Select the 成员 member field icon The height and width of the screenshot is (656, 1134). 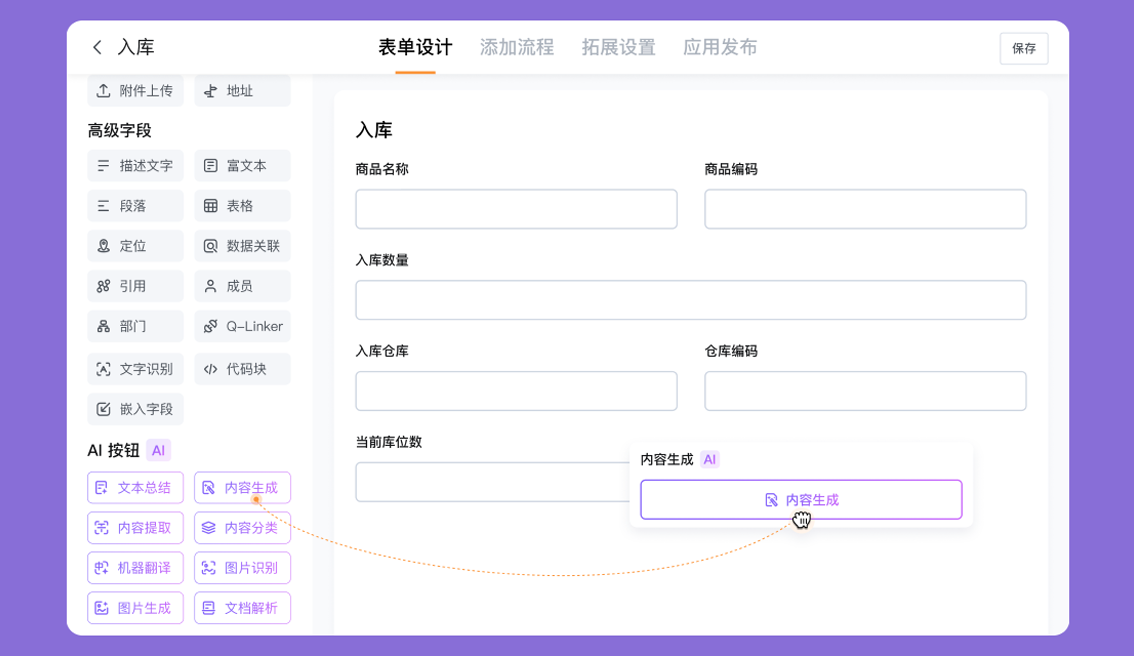pyautogui.click(x=242, y=285)
